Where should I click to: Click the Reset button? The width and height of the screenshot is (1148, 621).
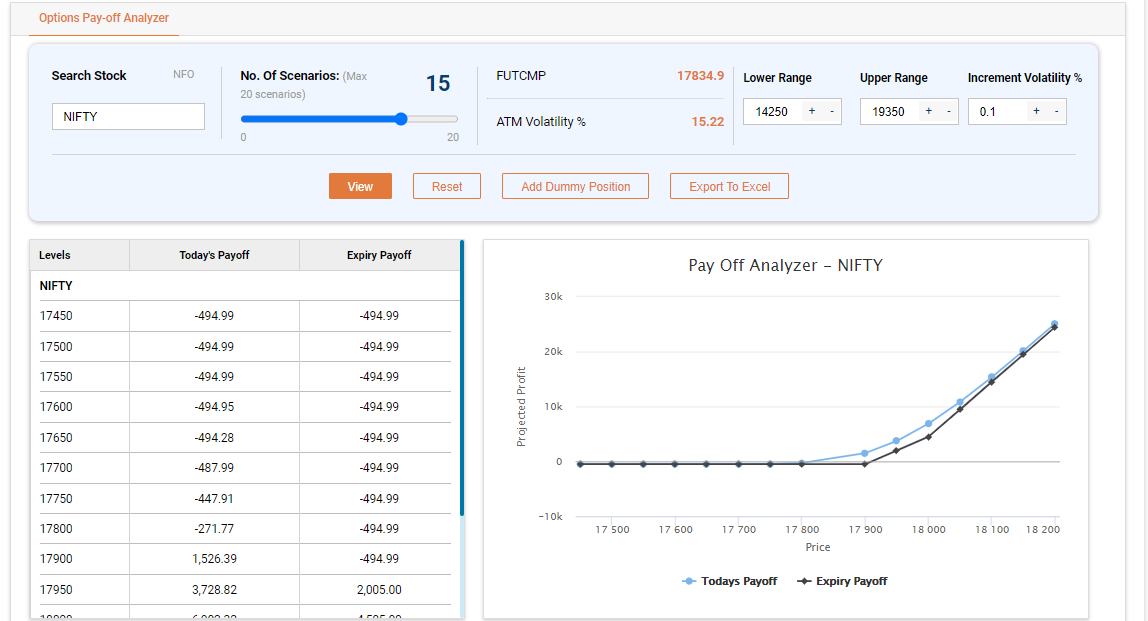coord(447,187)
